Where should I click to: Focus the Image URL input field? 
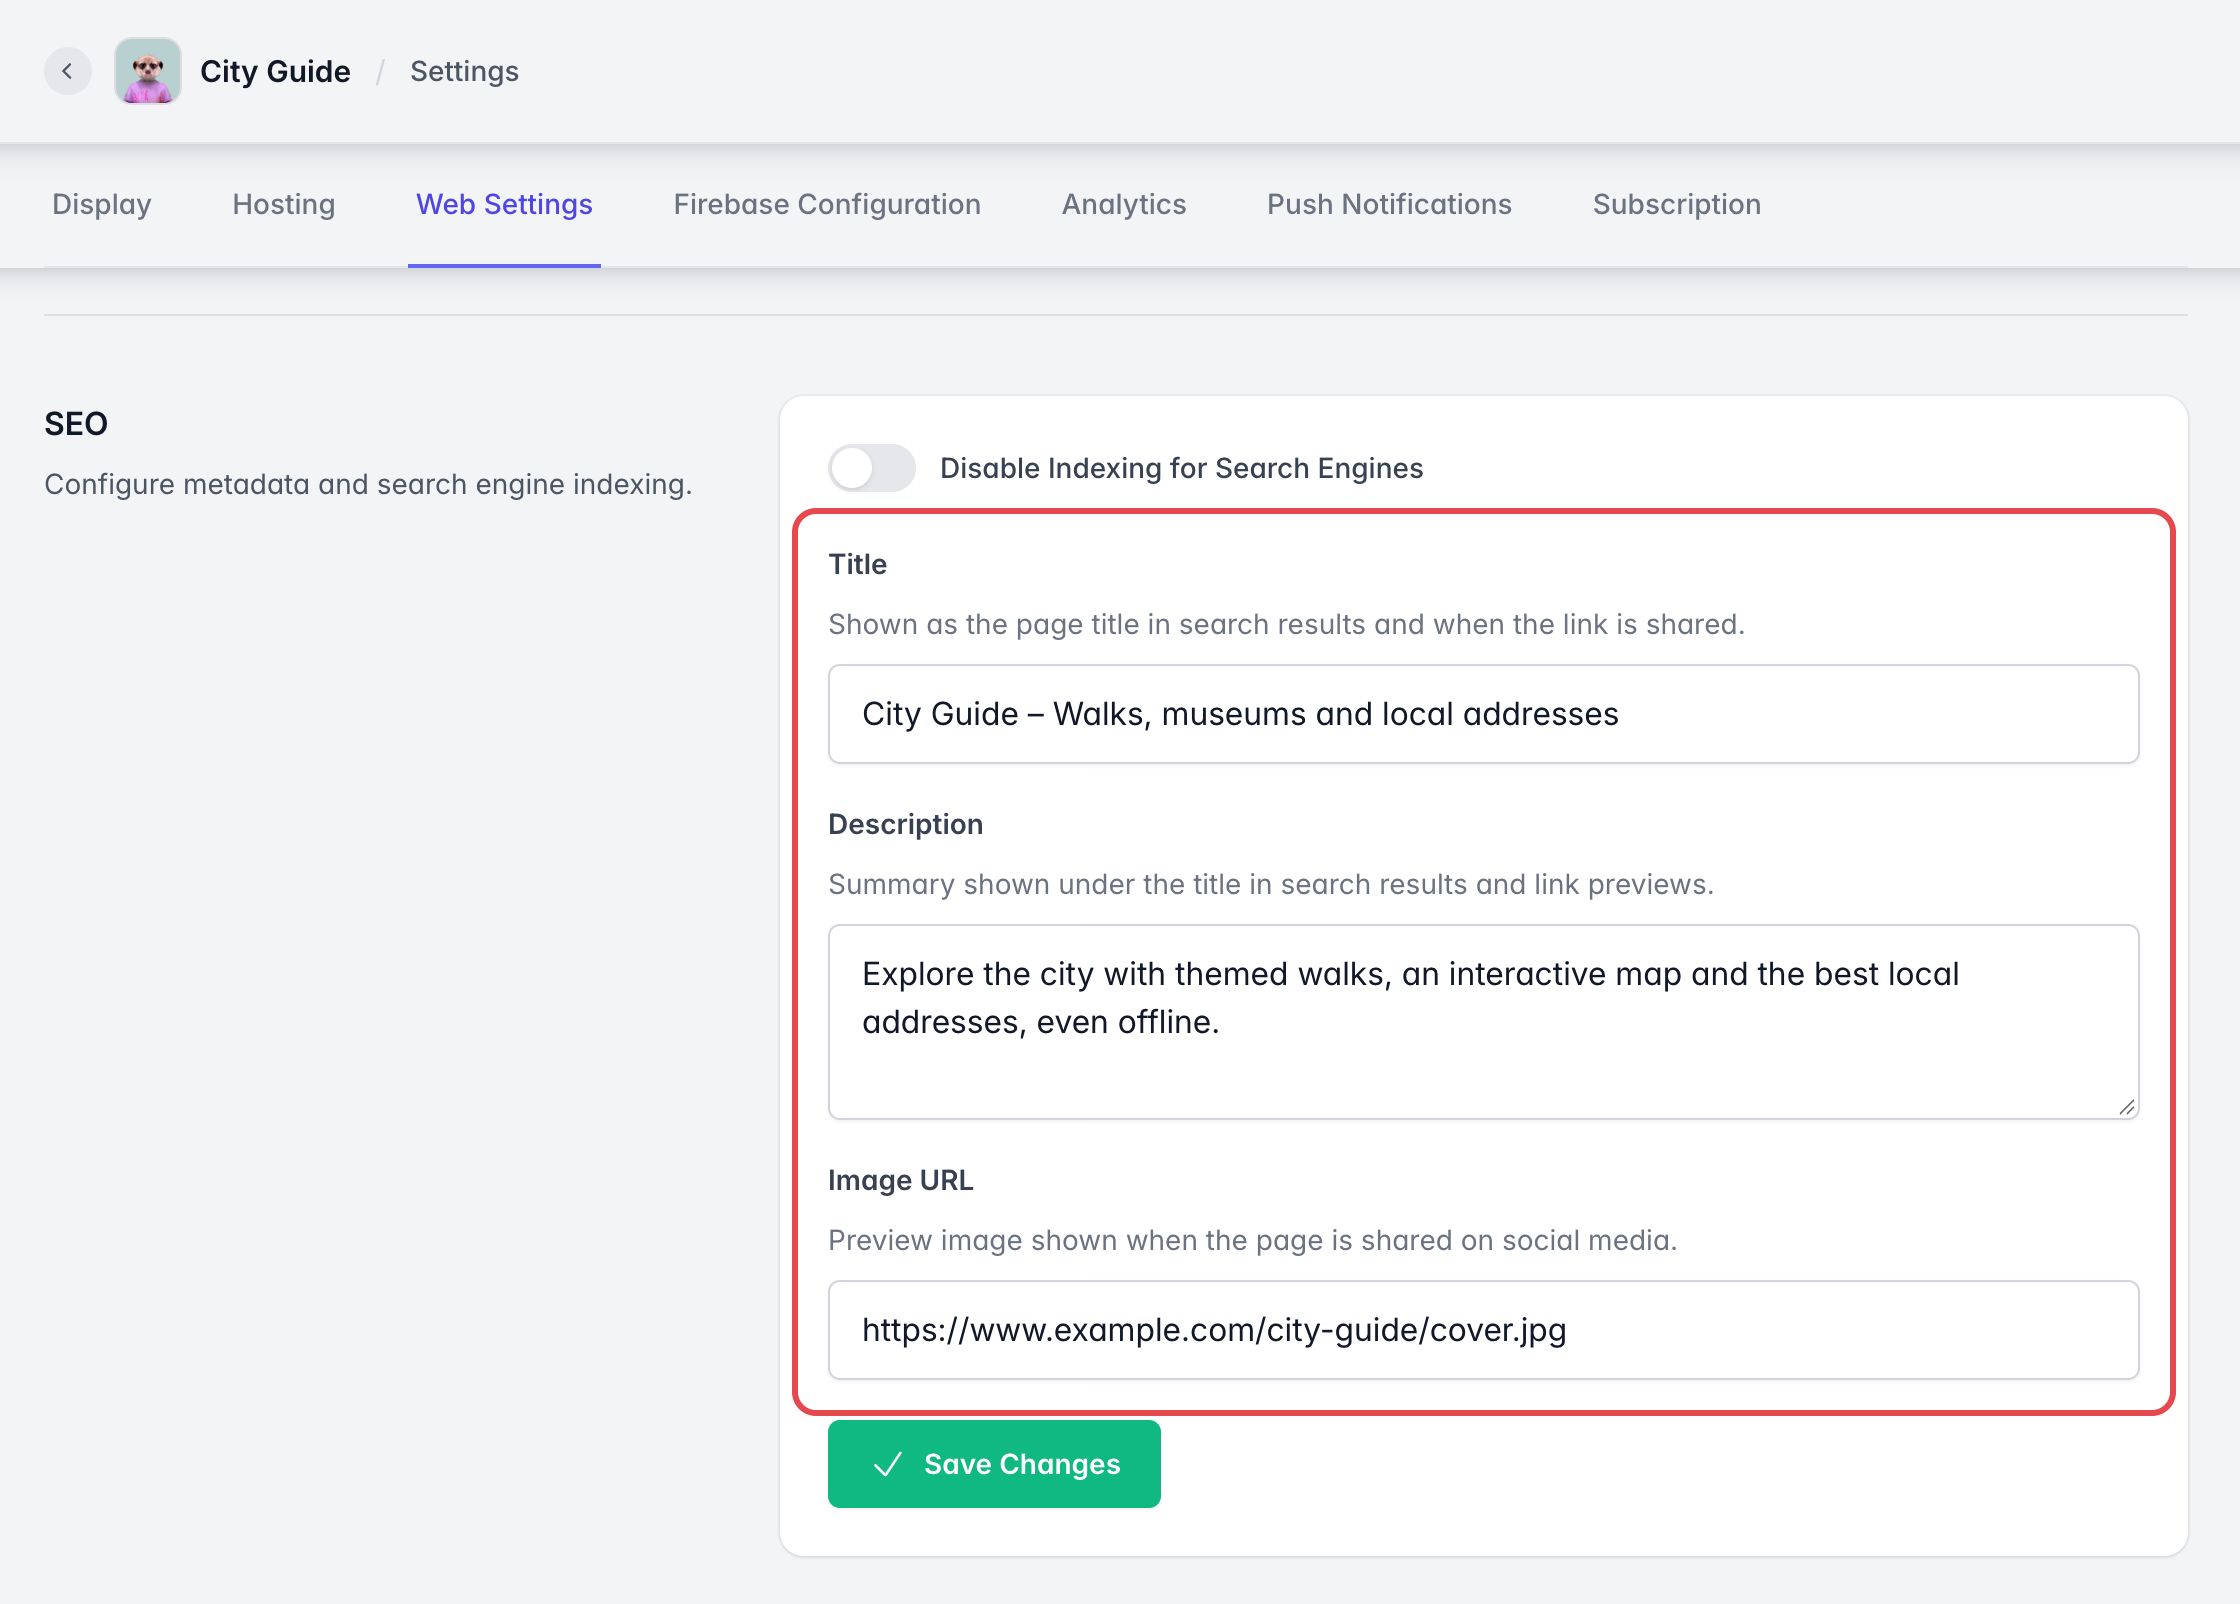point(1483,1330)
